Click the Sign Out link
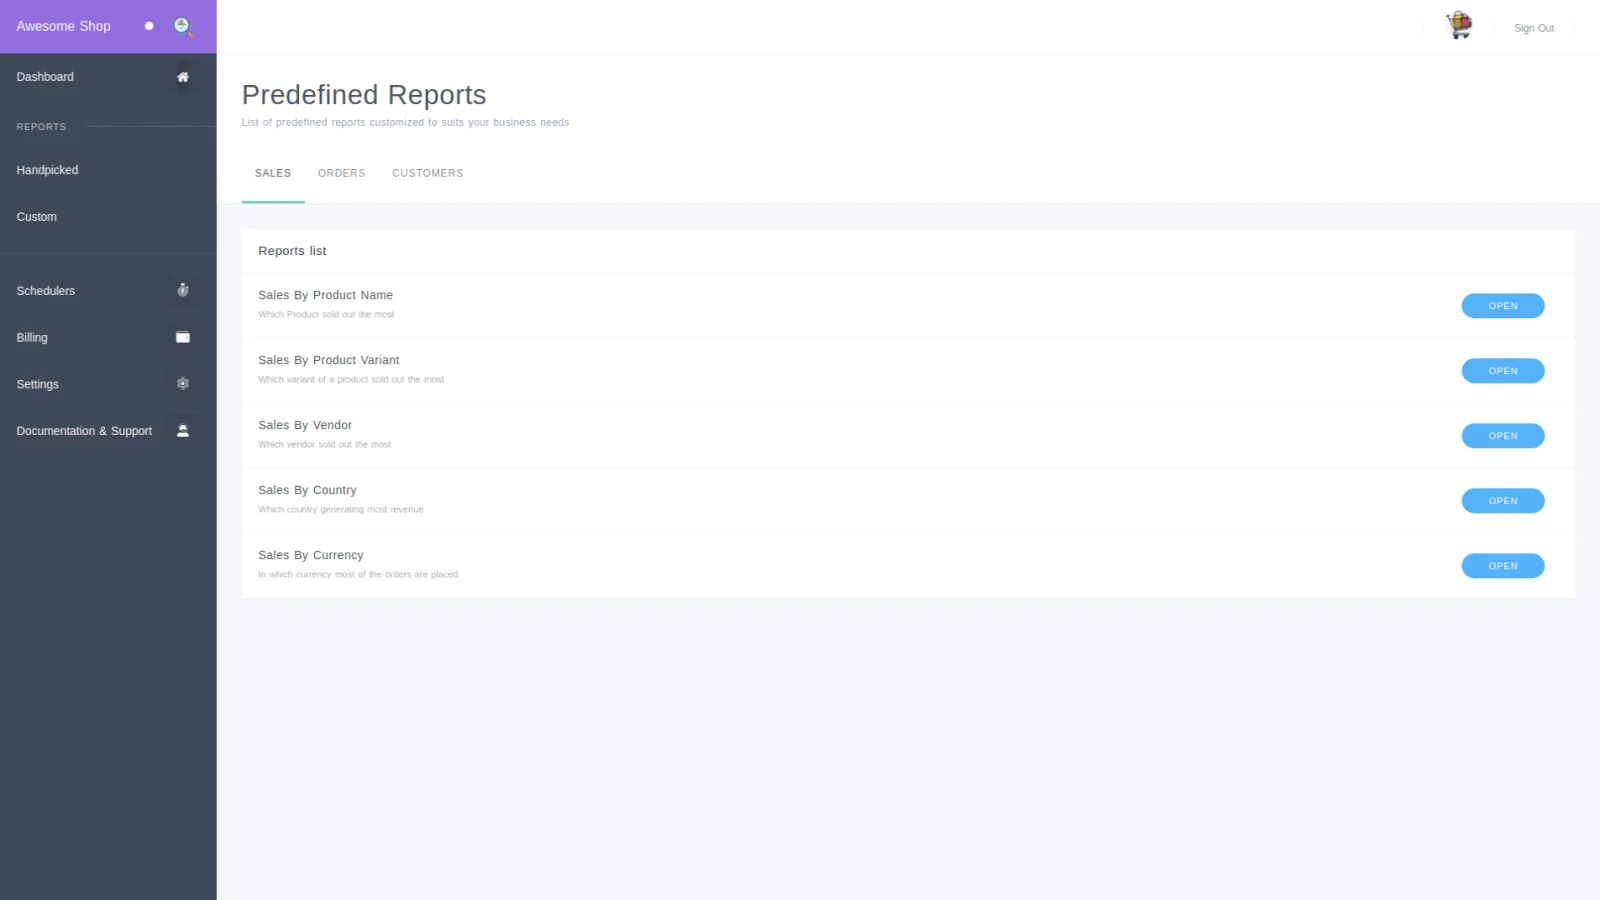This screenshot has width=1600, height=900. click(1534, 28)
